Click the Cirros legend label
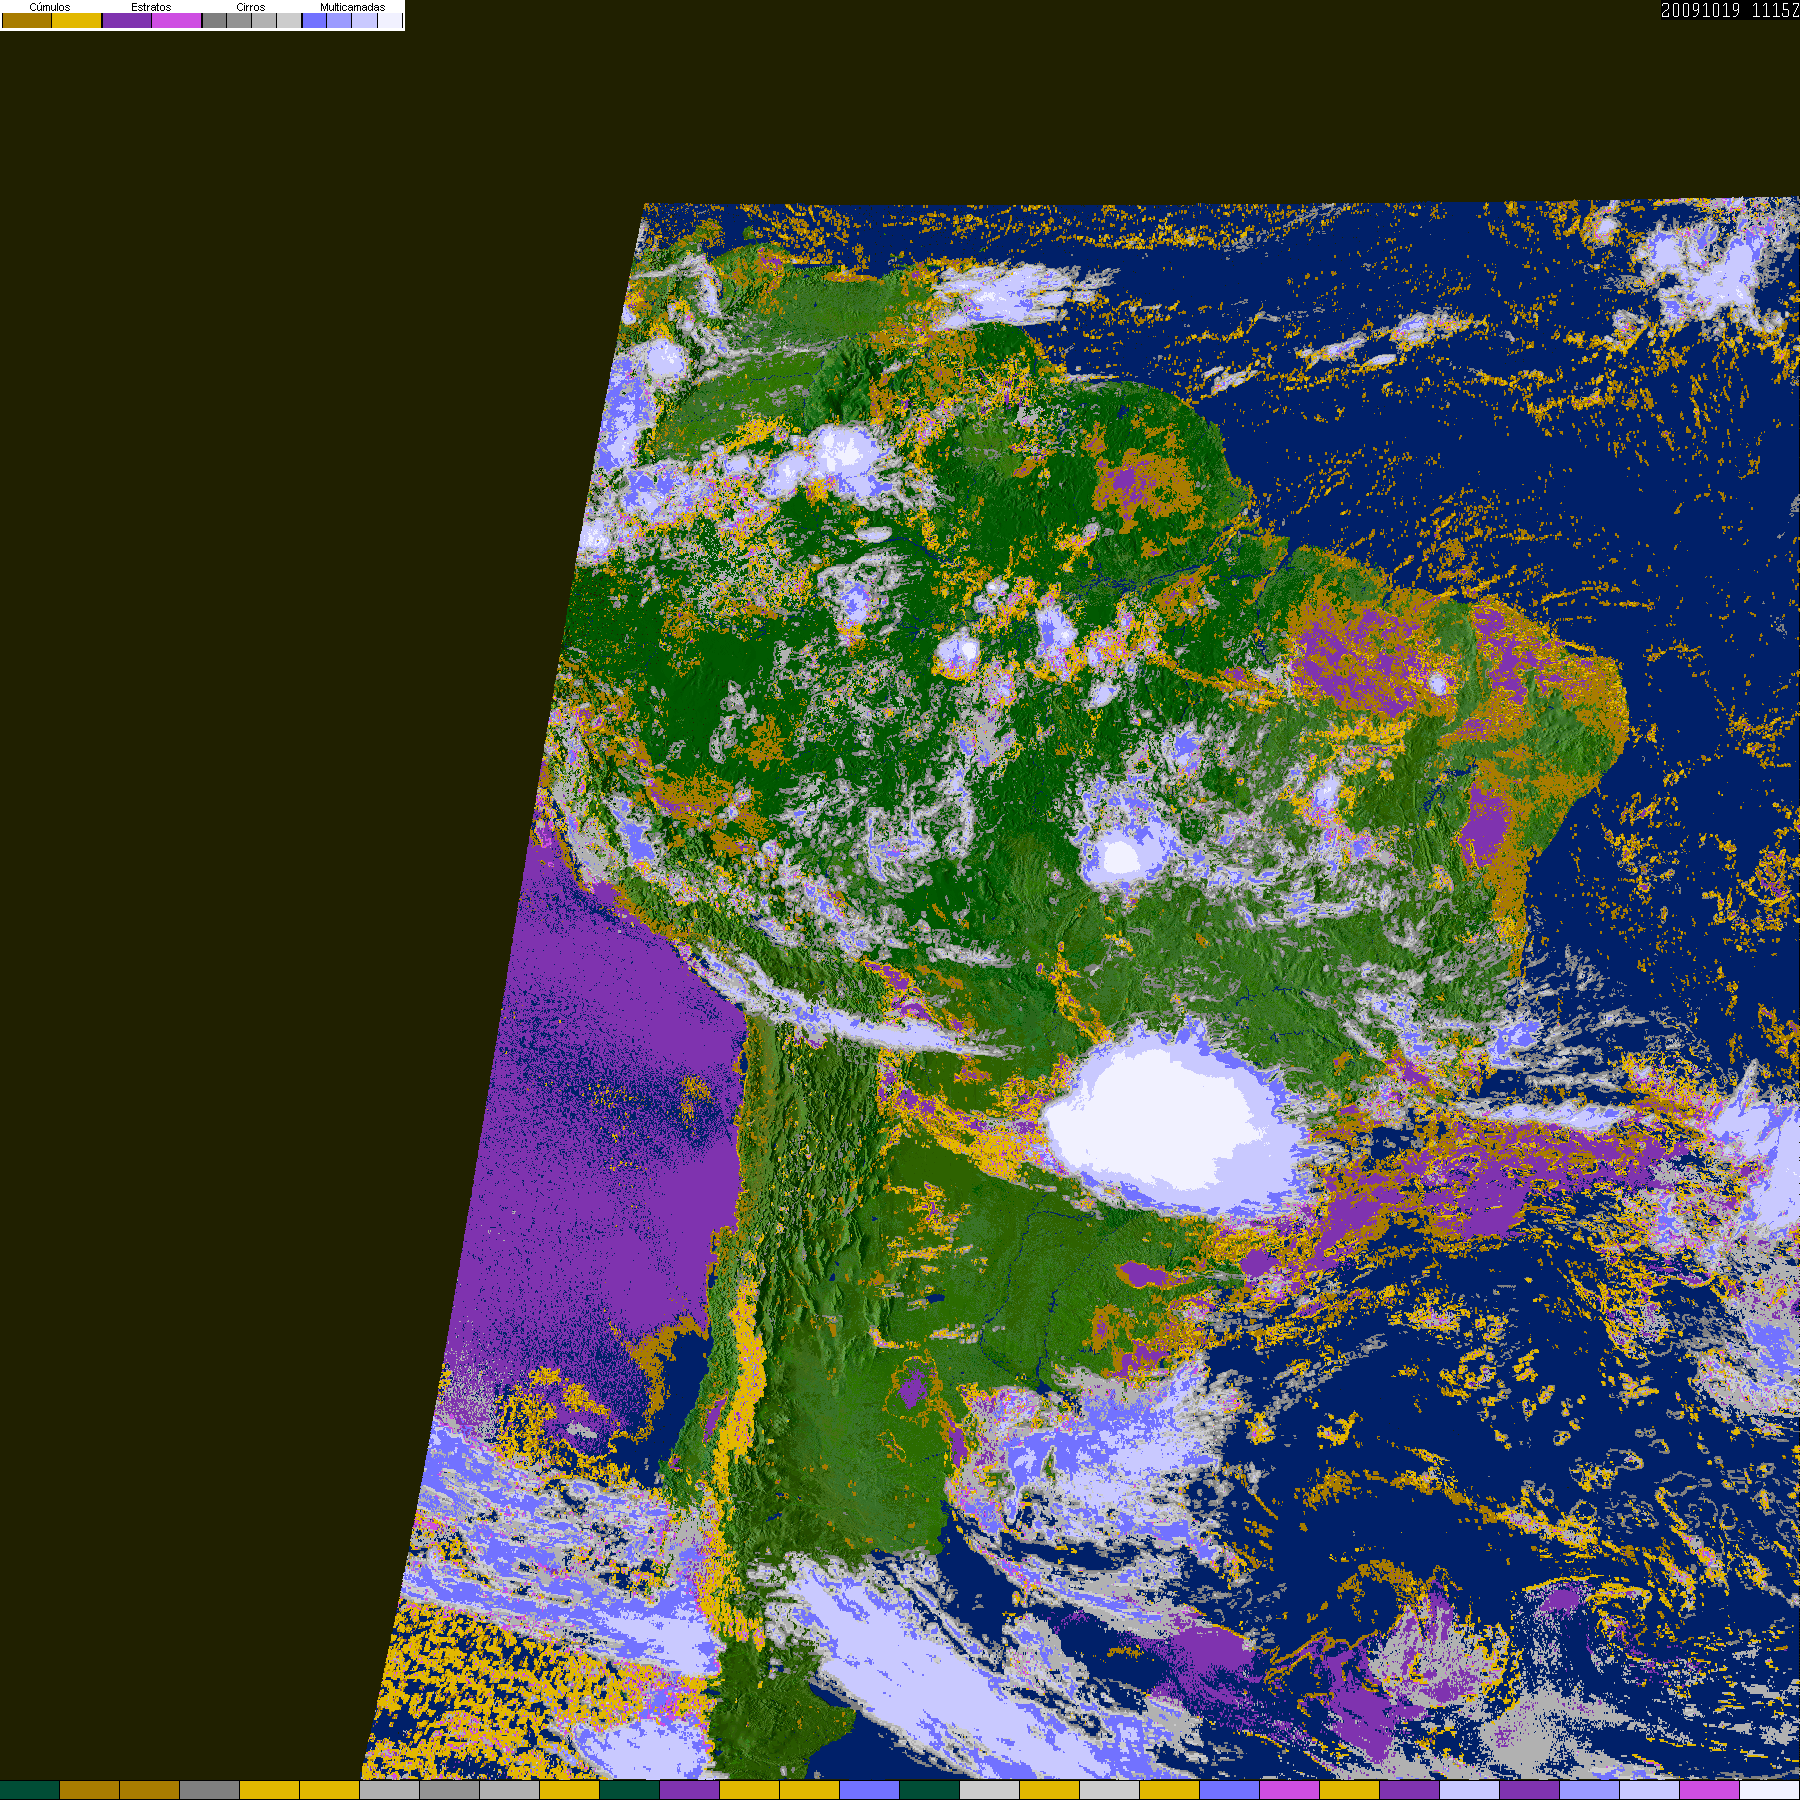The image size is (1800, 1800). click(x=251, y=7)
